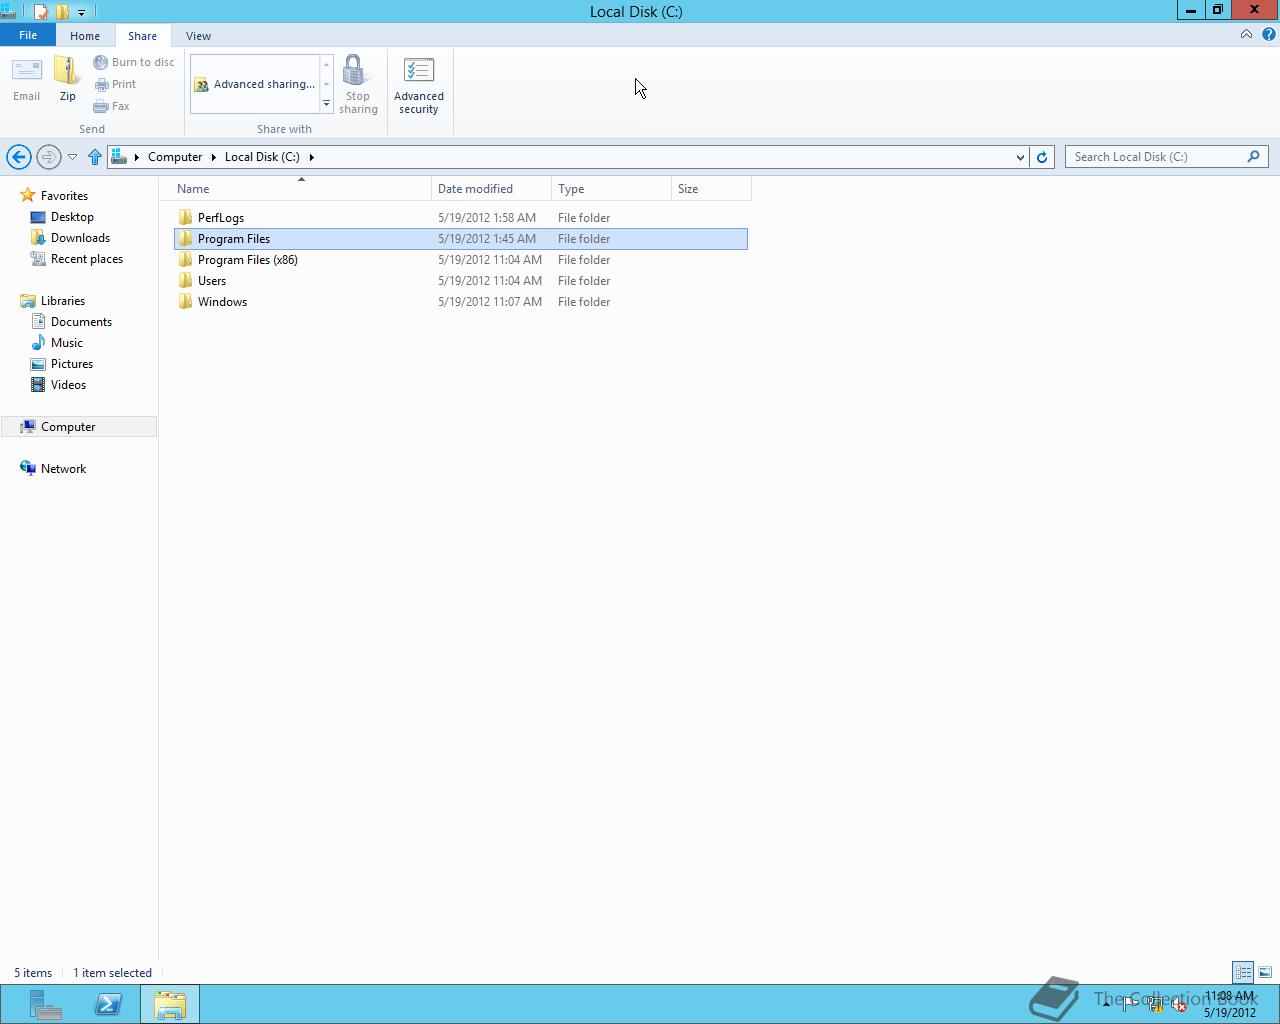Show hidden tray icons arrow

[x=1106, y=1005]
